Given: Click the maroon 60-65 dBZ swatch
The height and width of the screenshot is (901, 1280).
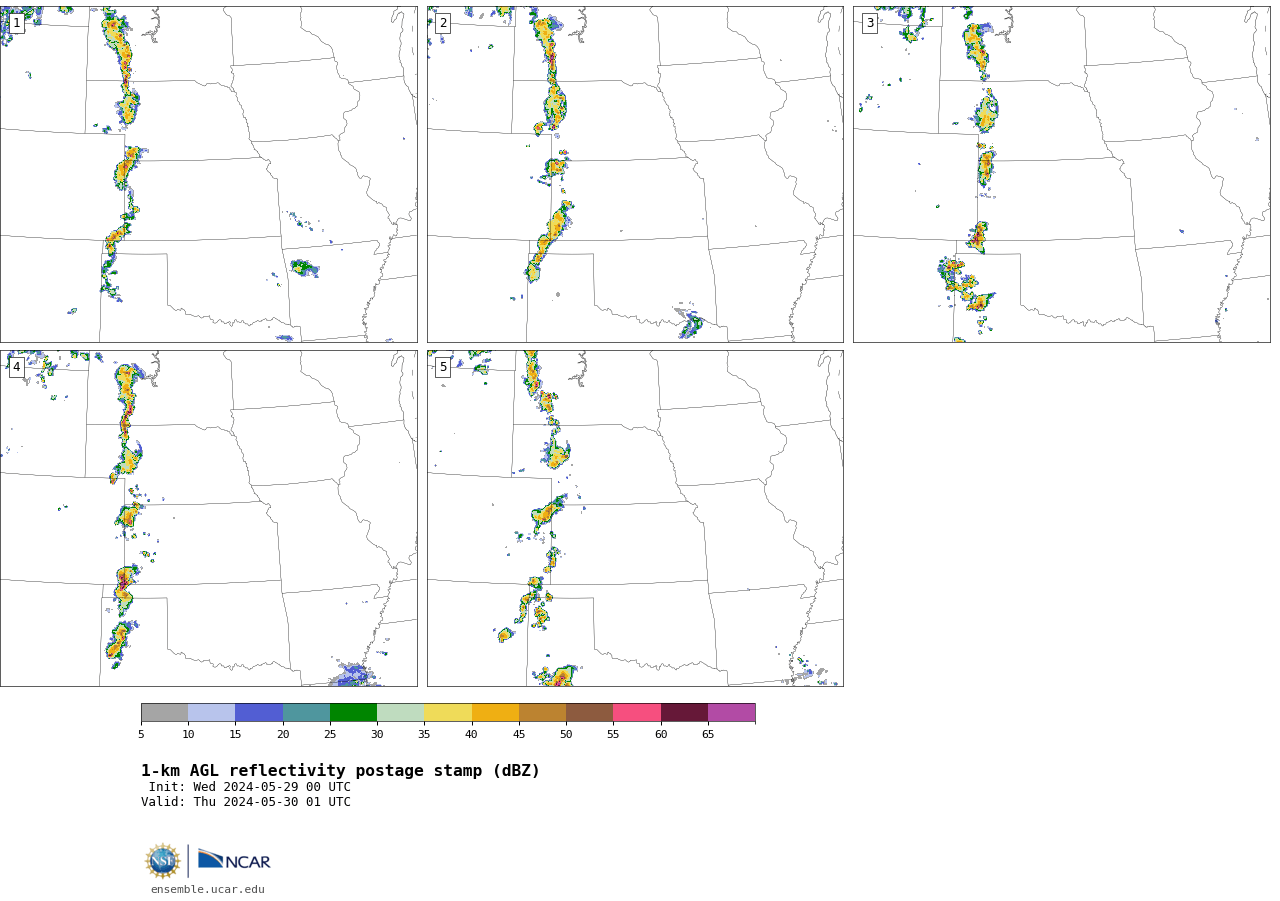Looking at the screenshot, I should coord(684,712).
